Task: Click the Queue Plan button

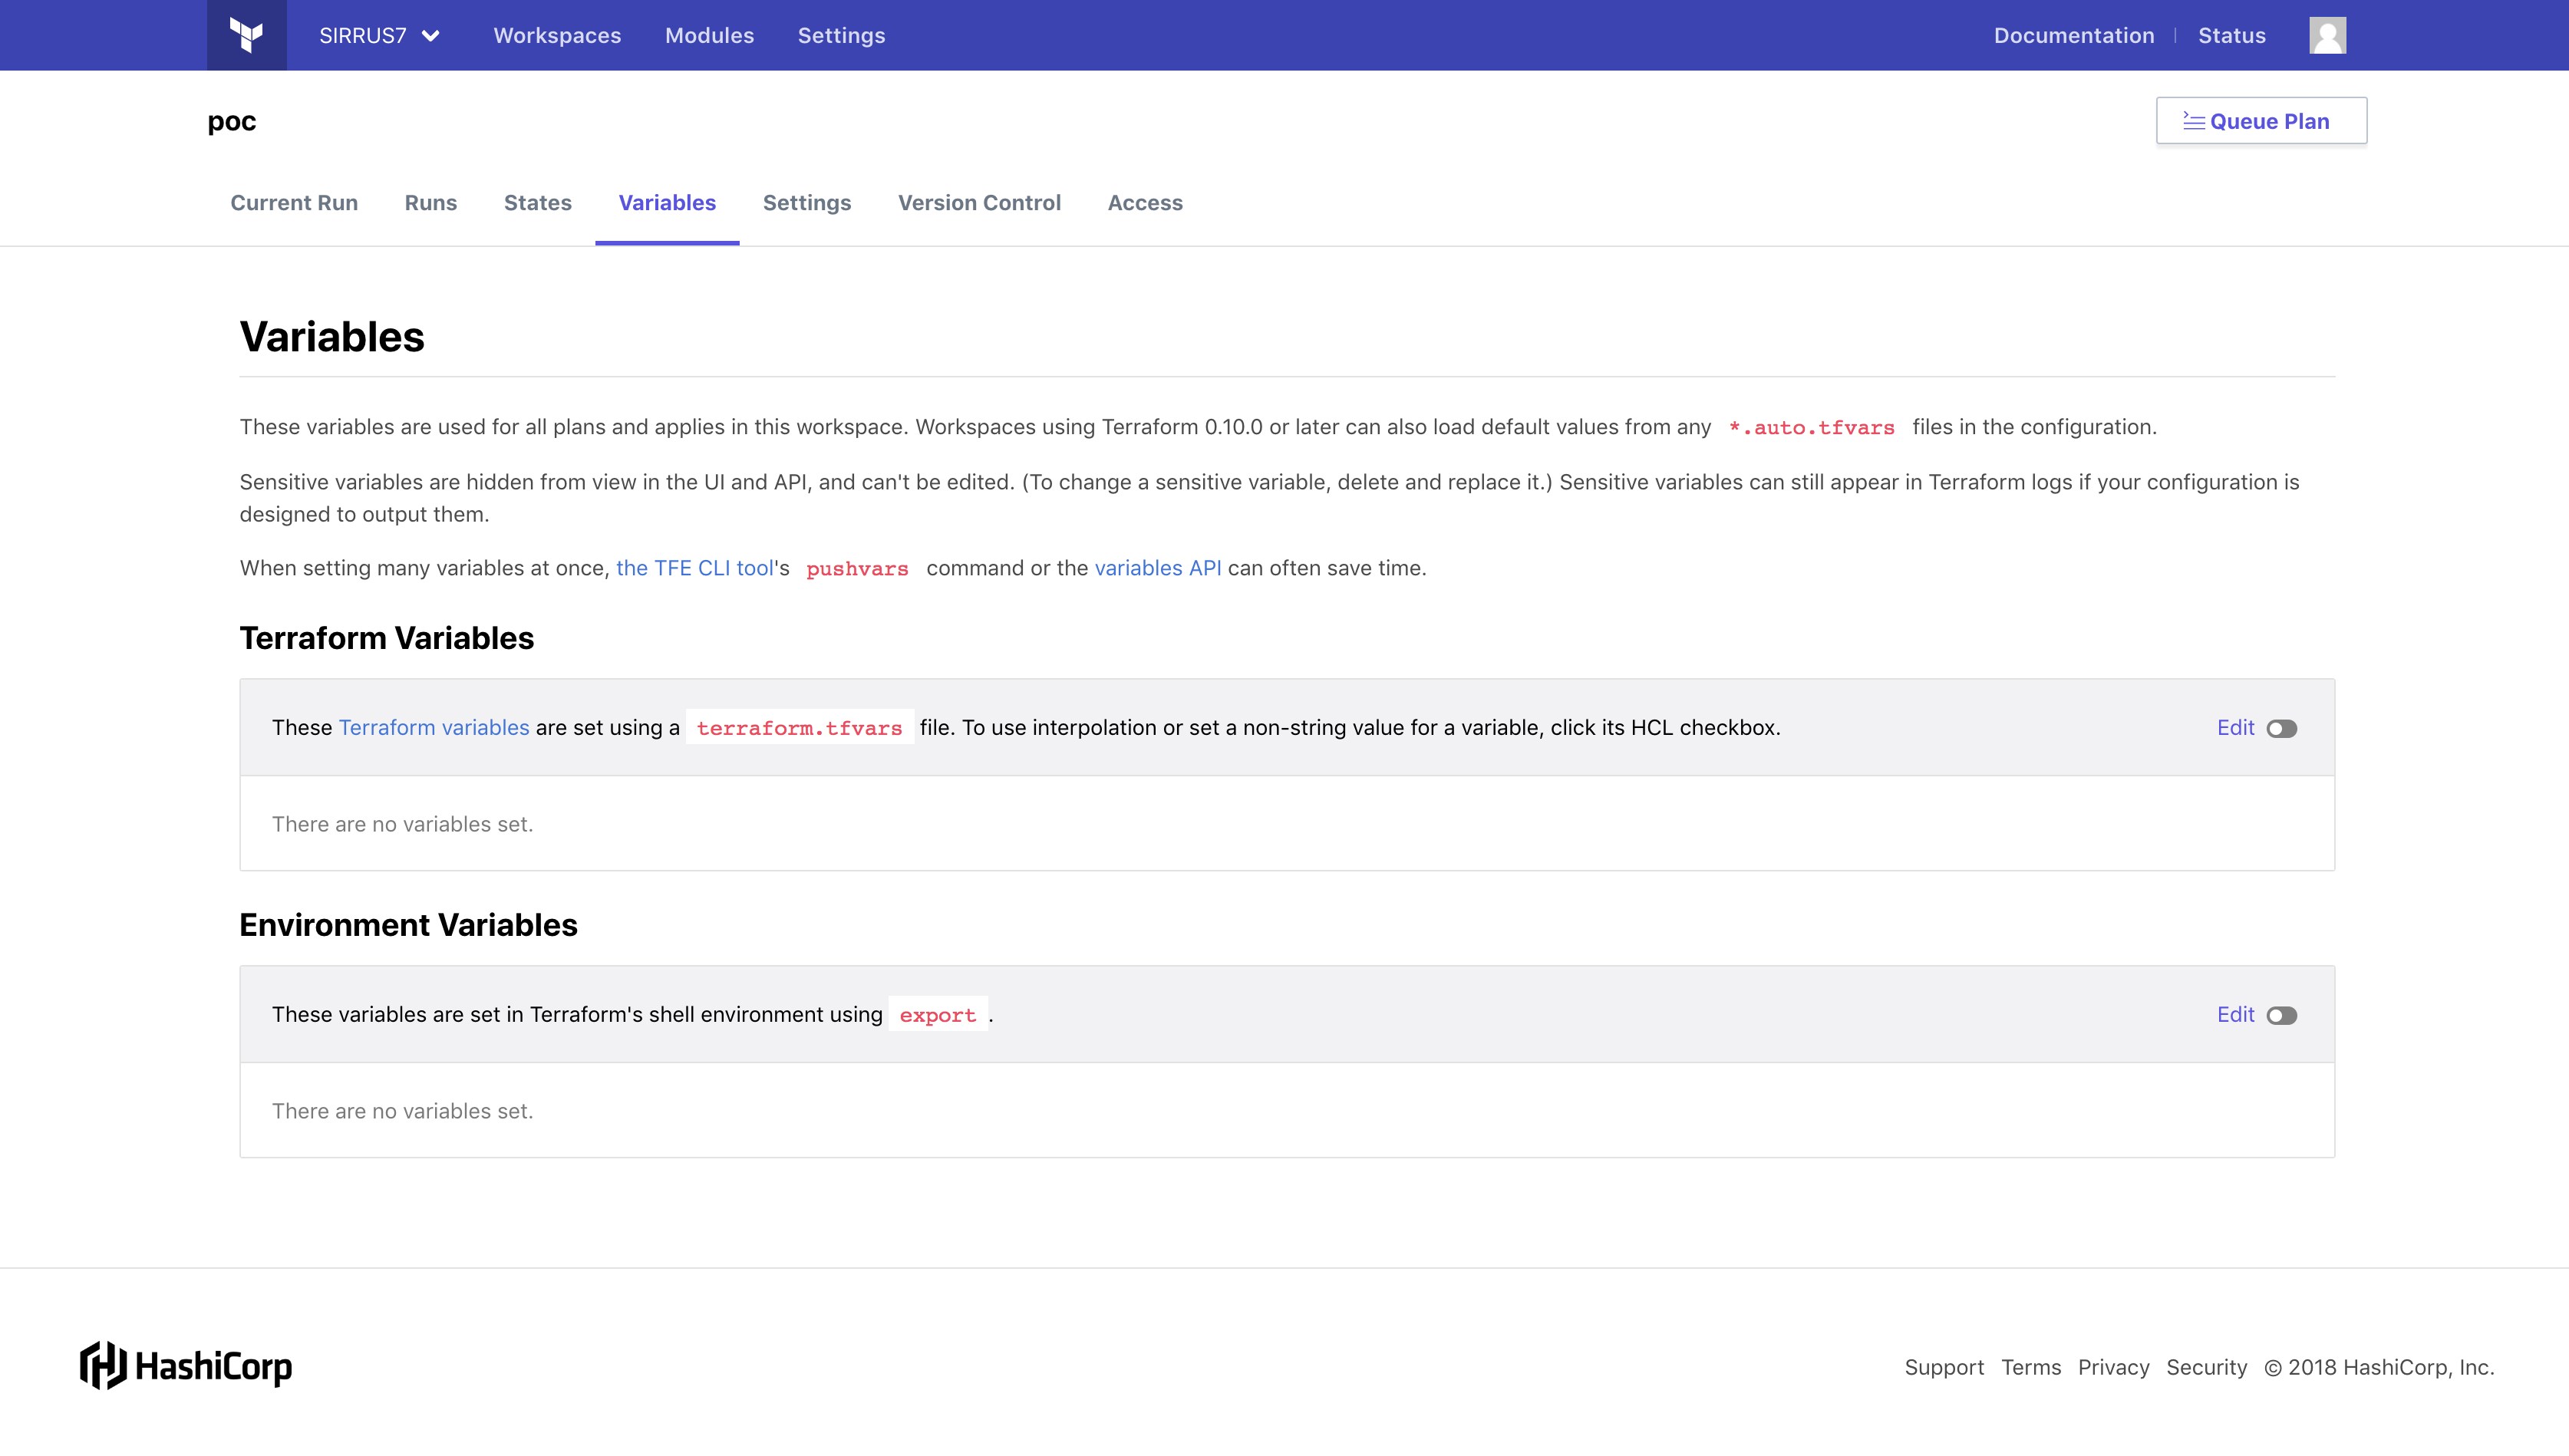Action: (x=2260, y=121)
